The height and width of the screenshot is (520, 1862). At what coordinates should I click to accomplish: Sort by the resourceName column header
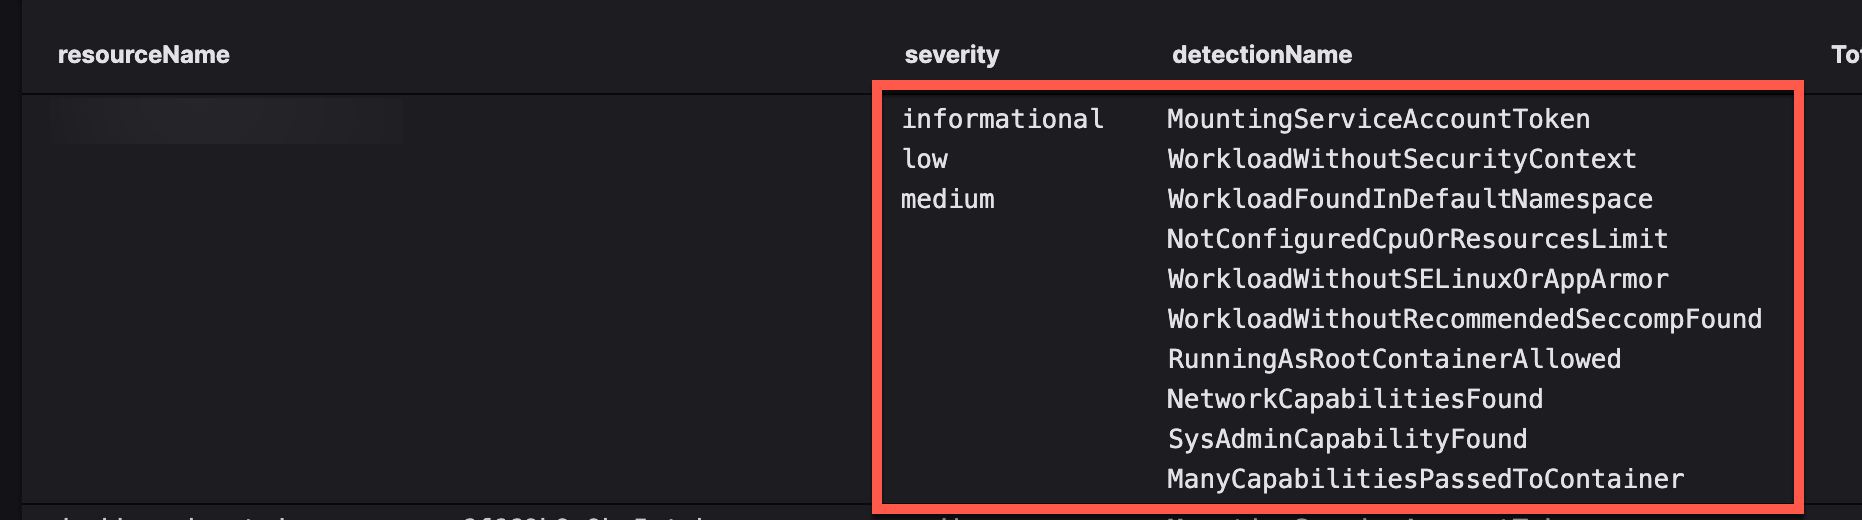144,55
